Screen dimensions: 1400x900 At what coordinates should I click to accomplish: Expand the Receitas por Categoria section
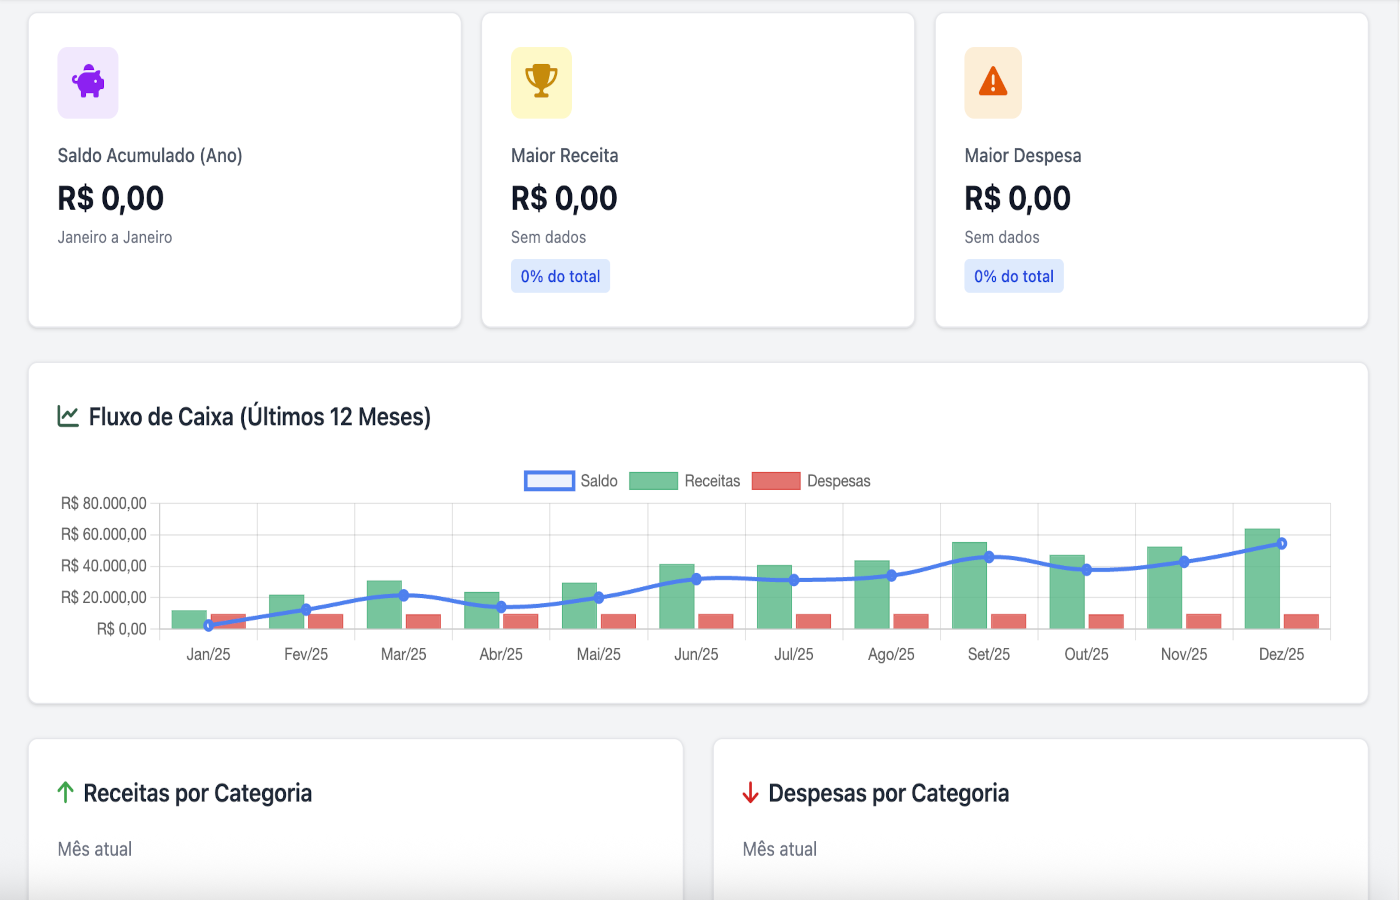[198, 792]
